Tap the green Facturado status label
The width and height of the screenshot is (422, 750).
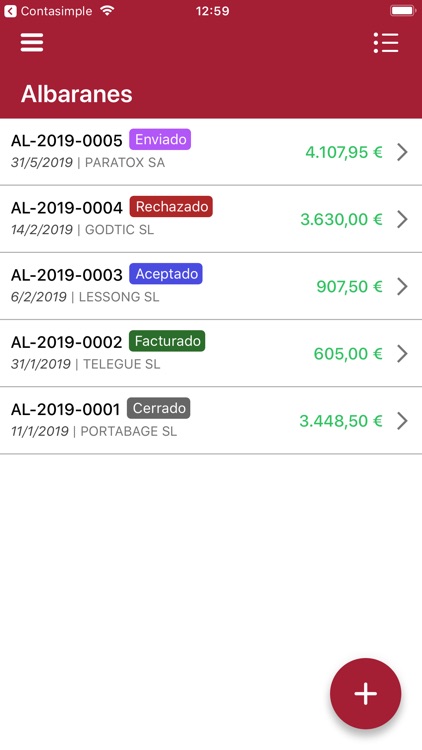[x=167, y=341]
